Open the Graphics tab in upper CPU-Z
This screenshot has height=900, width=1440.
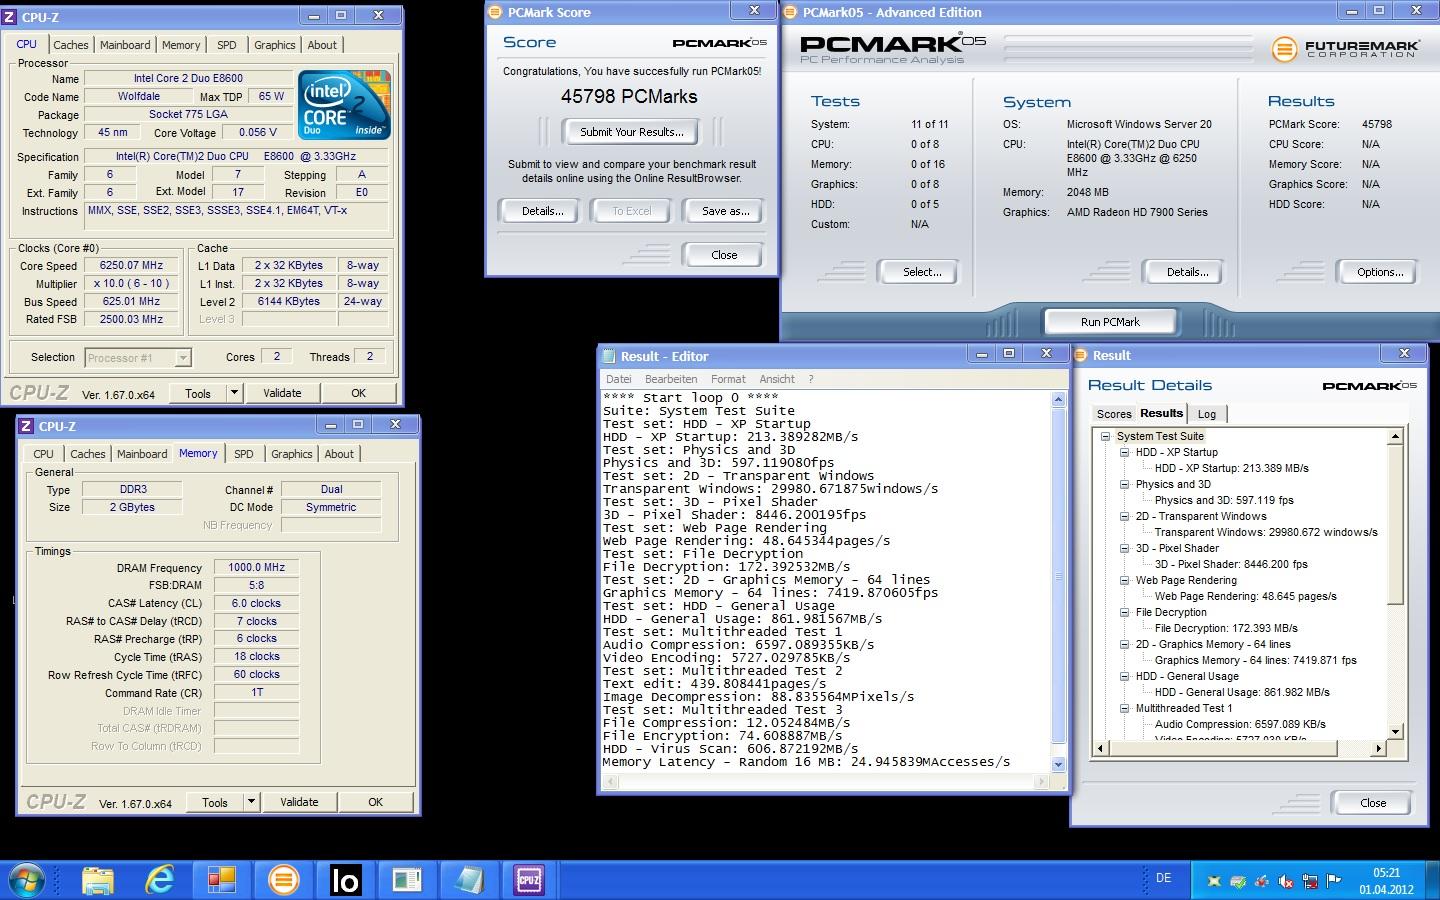(274, 45)
